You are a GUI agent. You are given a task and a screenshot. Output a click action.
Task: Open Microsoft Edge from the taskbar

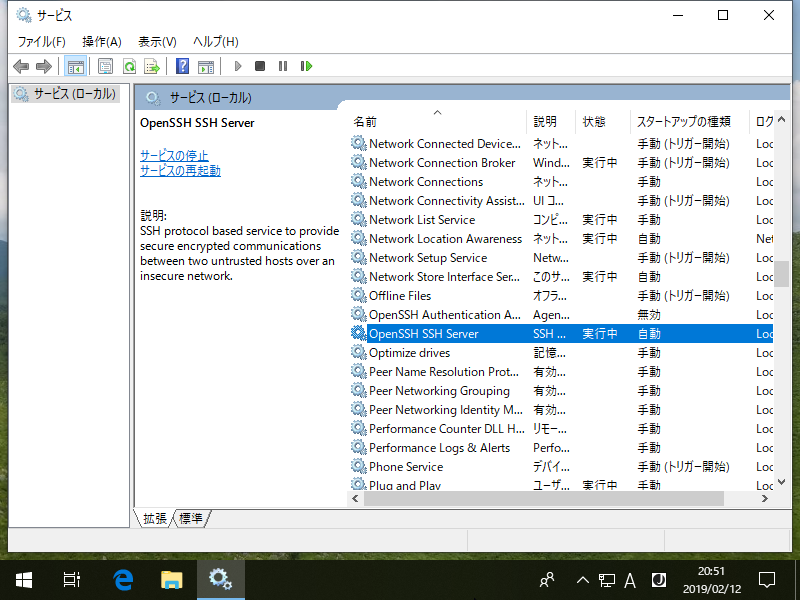click(122, 578)
